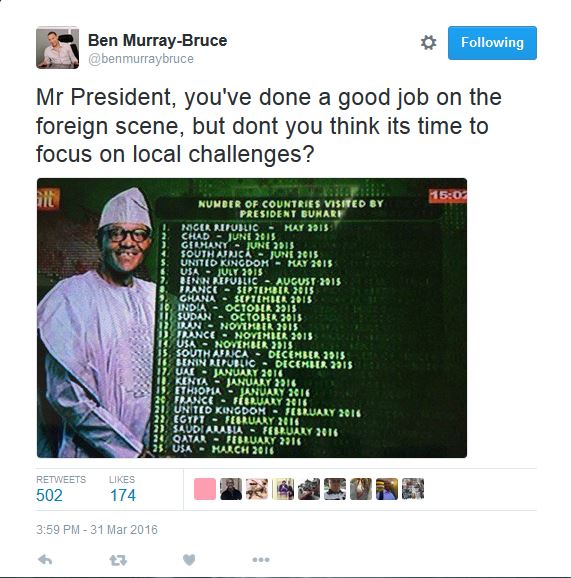The width and height of the screenshot is (571, 578).
Task: View the 502 retweets count
Action: [49, 495]
